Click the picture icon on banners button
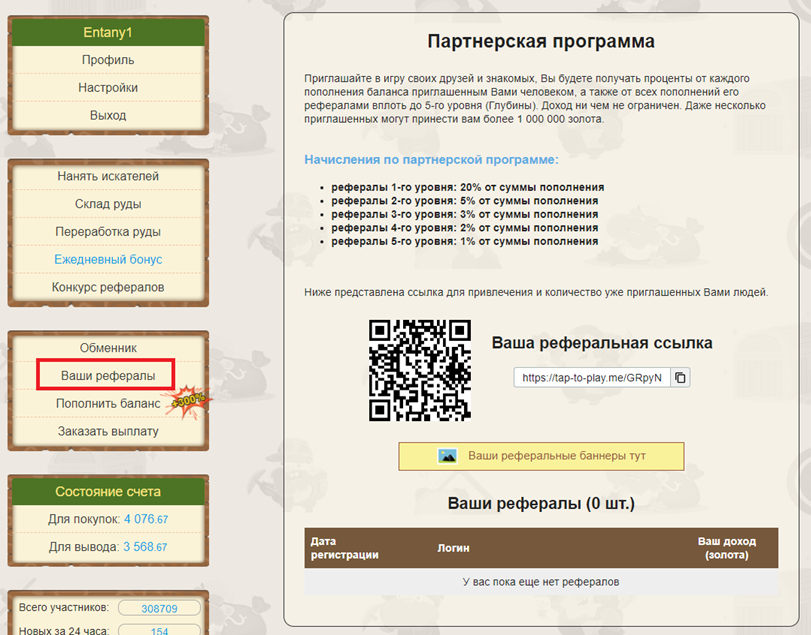The width and height of the screenshot is (811, 635). pos(447,456)
